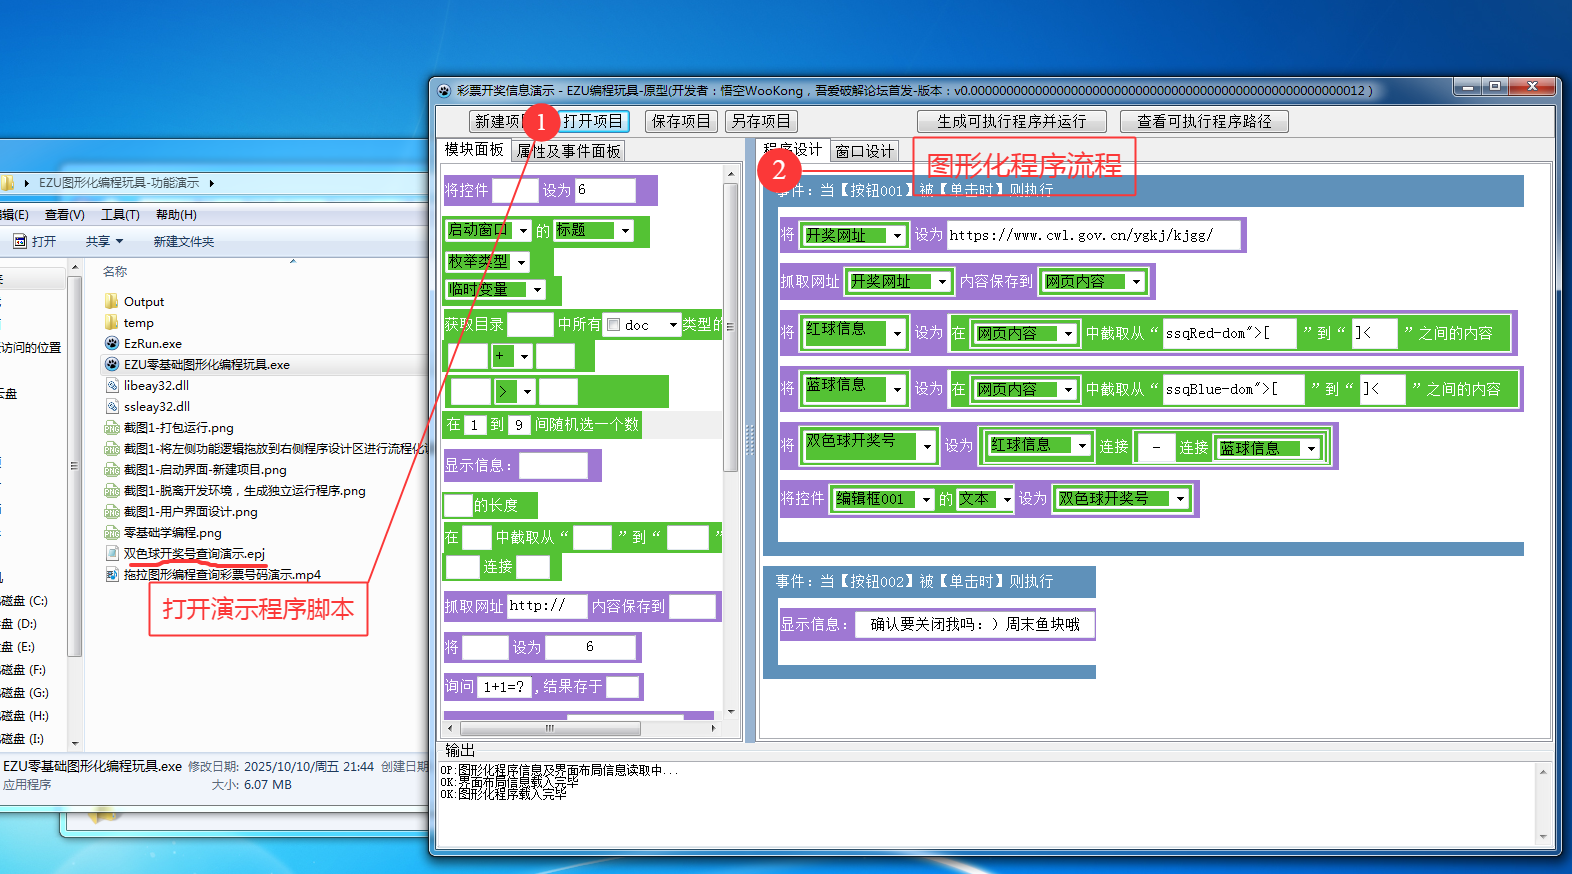Select 零基础学编程.png file
This screenshot has width=1572, height=874.
(x=172, y=532)
